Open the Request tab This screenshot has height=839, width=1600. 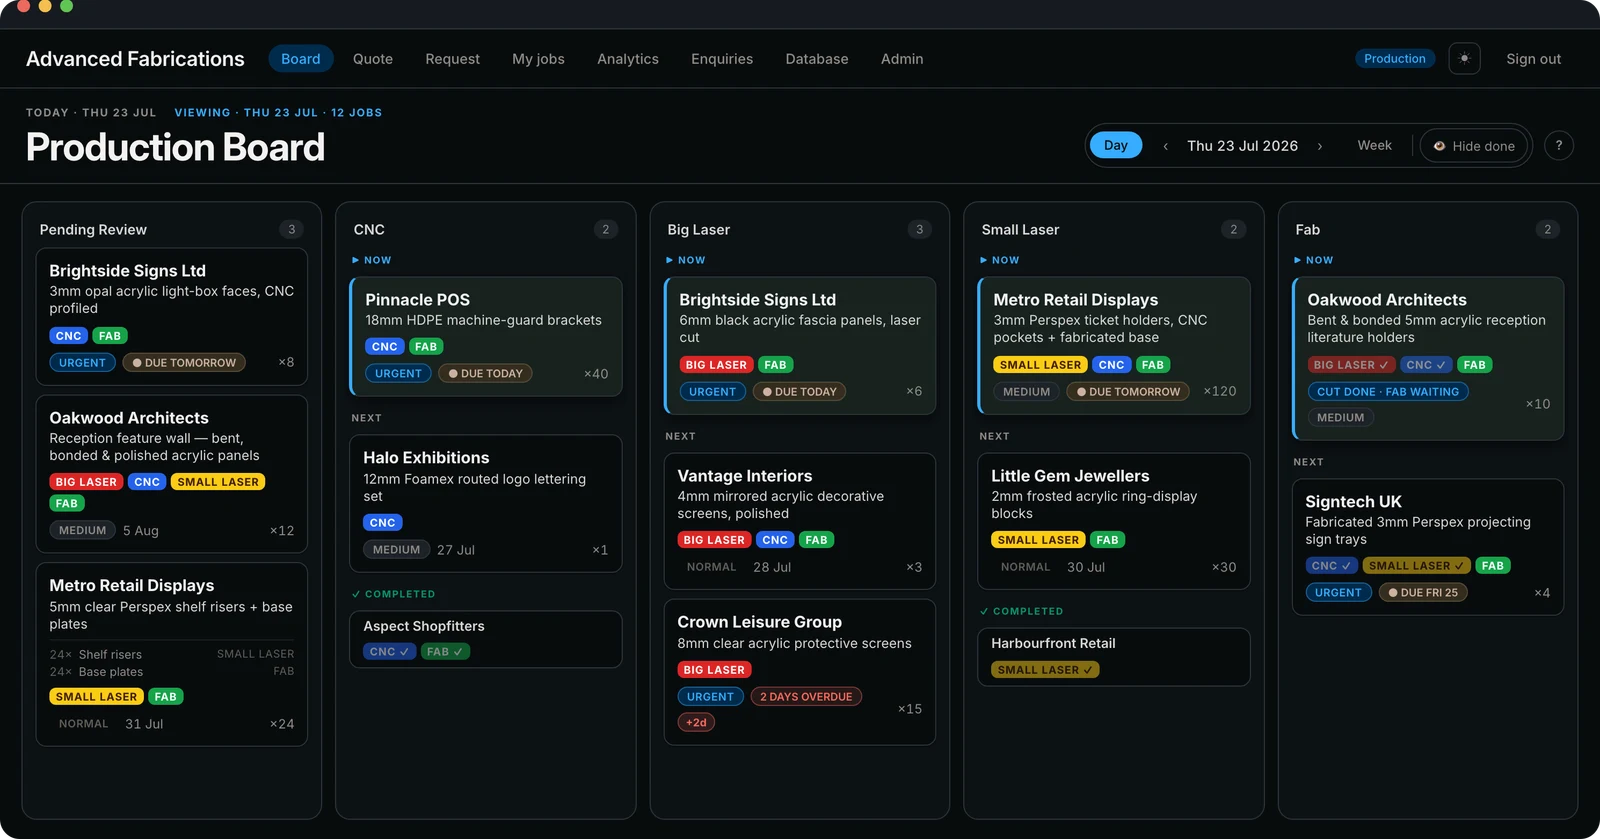pyautogui.click(x=452, y=59)
